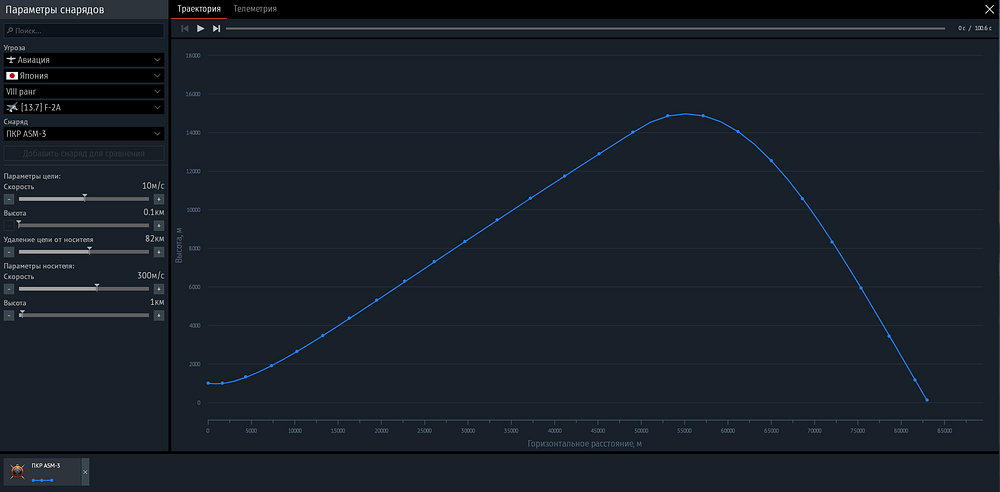Select the Траектория tab

point(199,9)
